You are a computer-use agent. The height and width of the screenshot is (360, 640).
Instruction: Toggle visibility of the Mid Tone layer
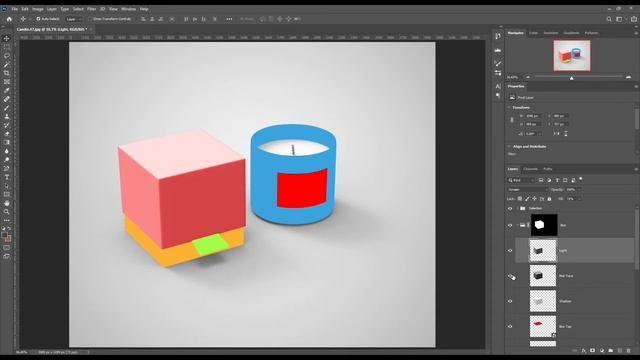(510, 276)
